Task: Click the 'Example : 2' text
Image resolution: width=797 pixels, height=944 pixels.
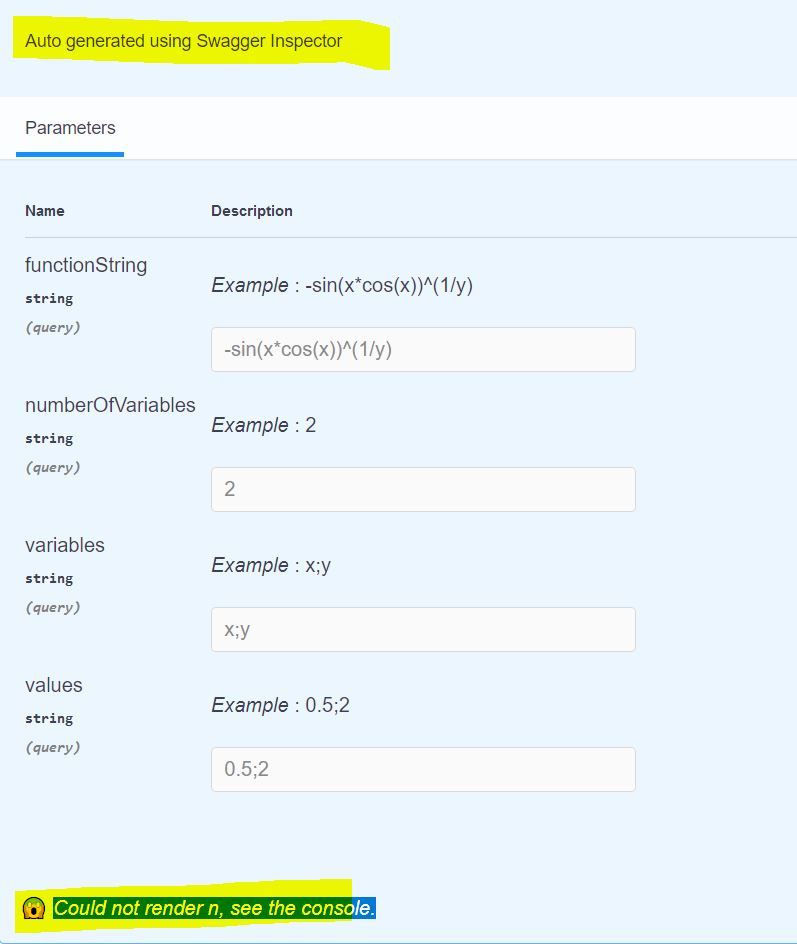Action: 264,425
